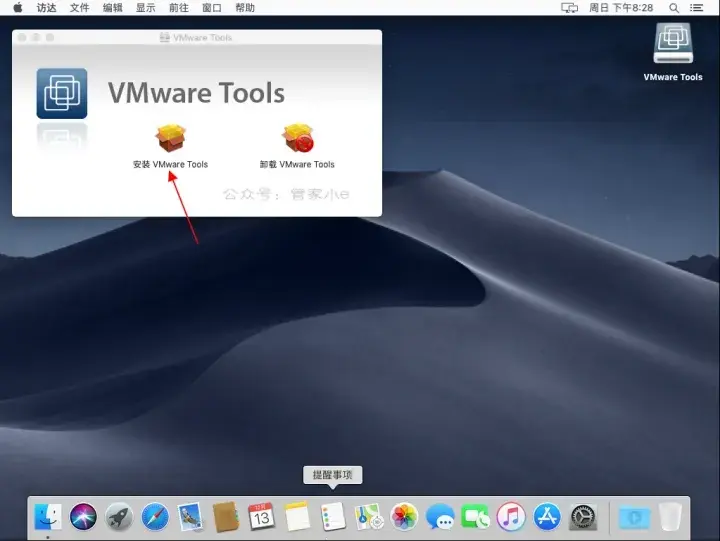Open iTunes music icon in dock
720x541 pixels.
[511, 517]
